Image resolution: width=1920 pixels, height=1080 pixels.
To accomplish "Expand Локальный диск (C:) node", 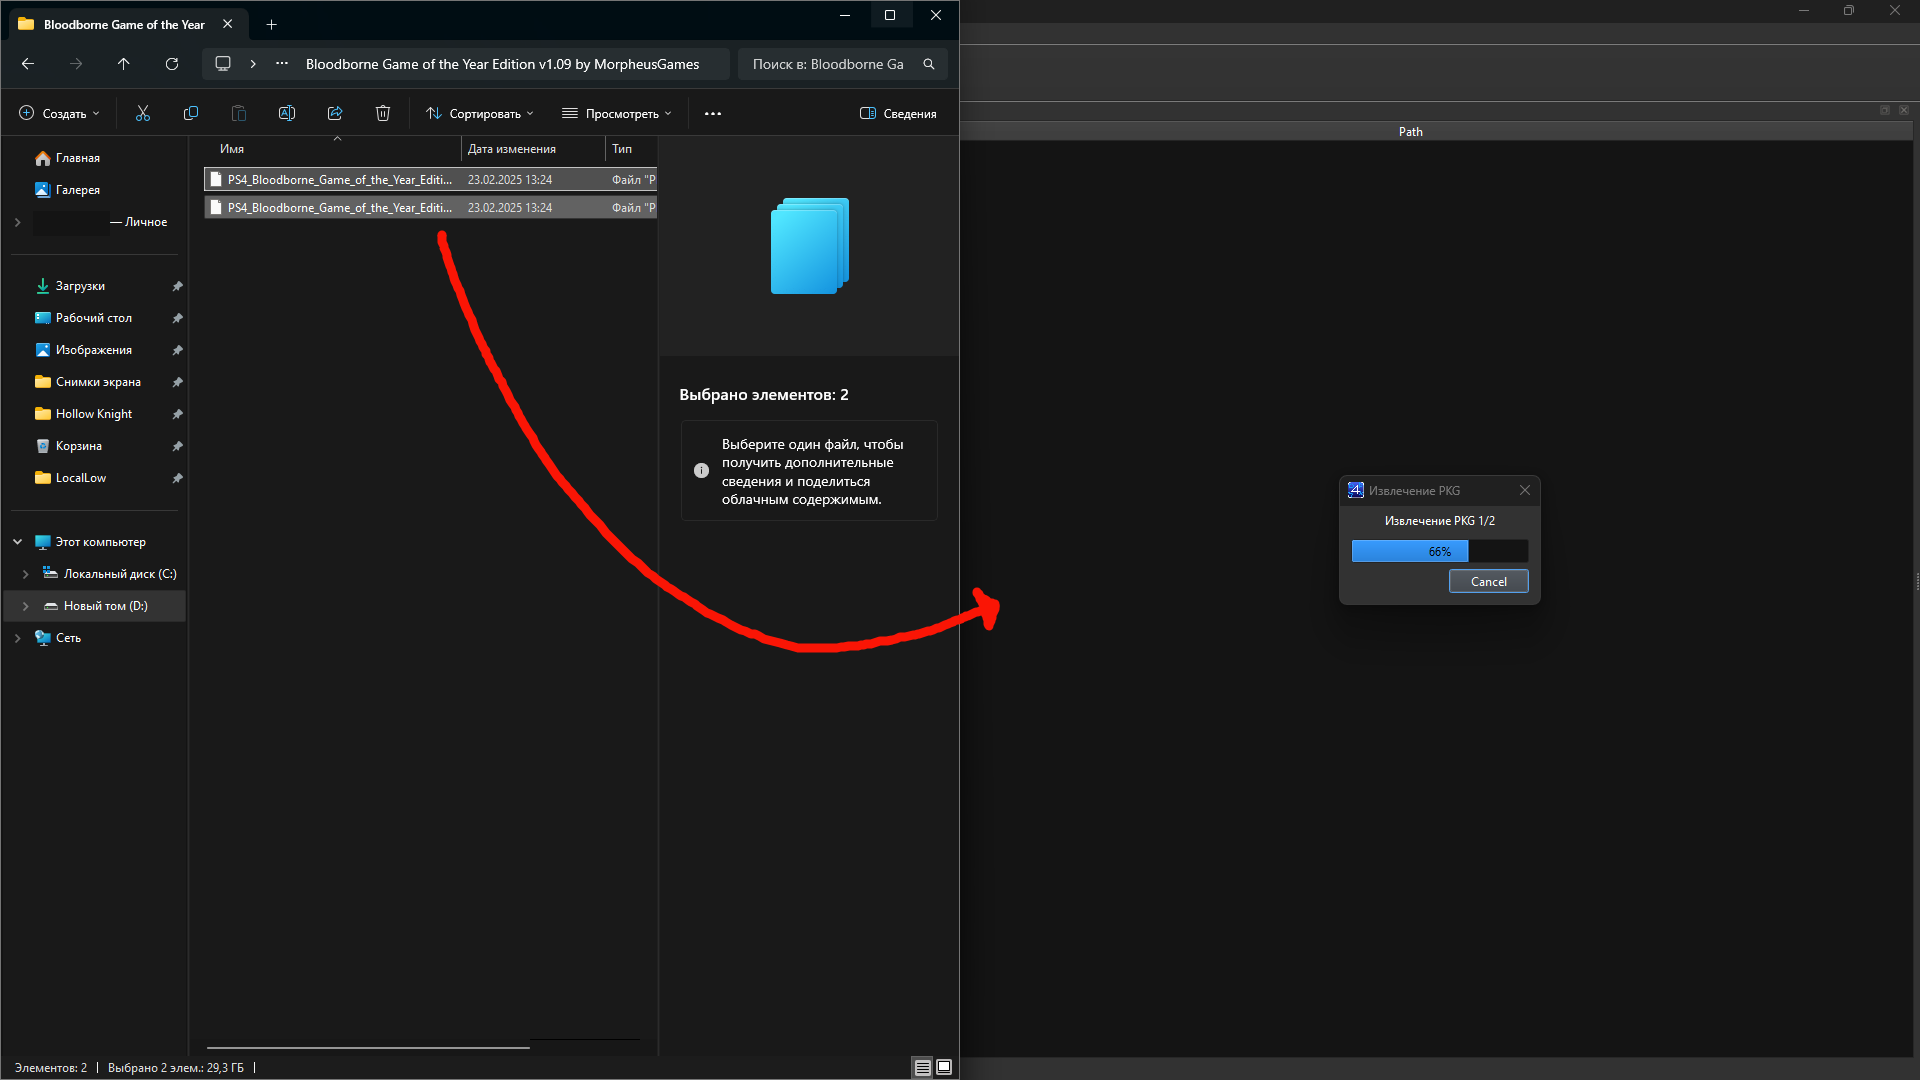I will coord(26,574).
